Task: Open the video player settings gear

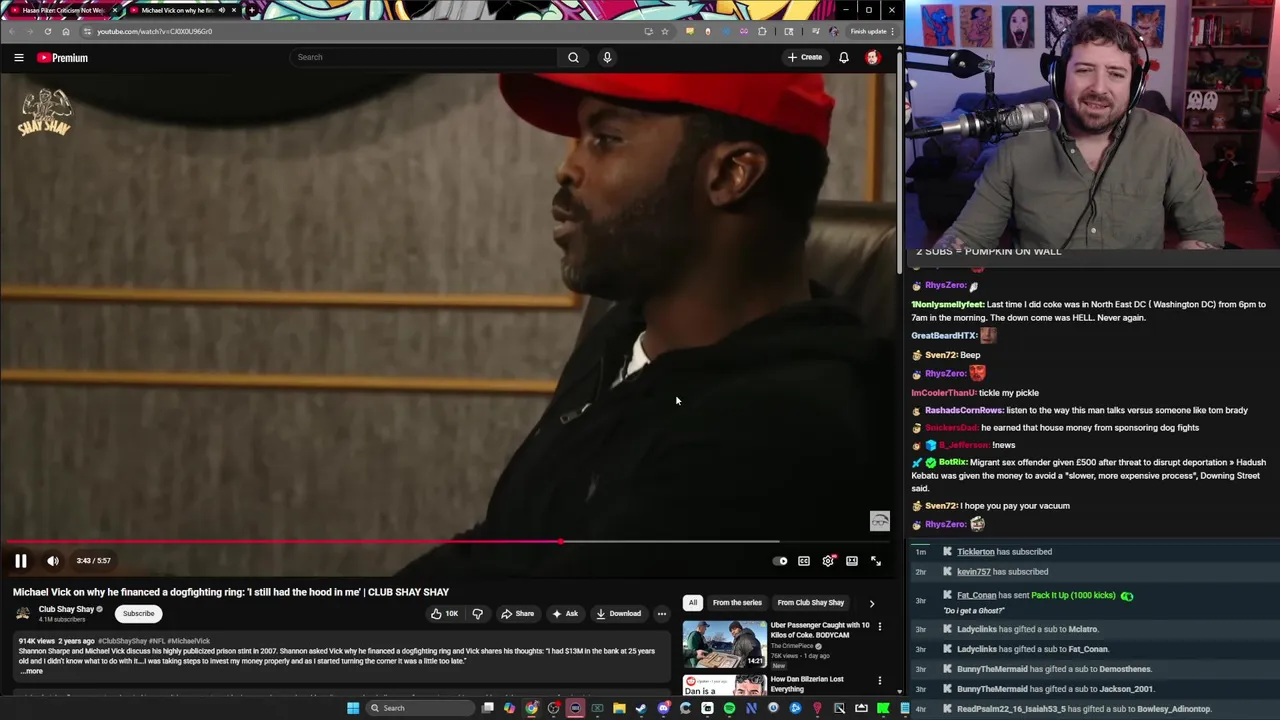Action: pos(828,561)
